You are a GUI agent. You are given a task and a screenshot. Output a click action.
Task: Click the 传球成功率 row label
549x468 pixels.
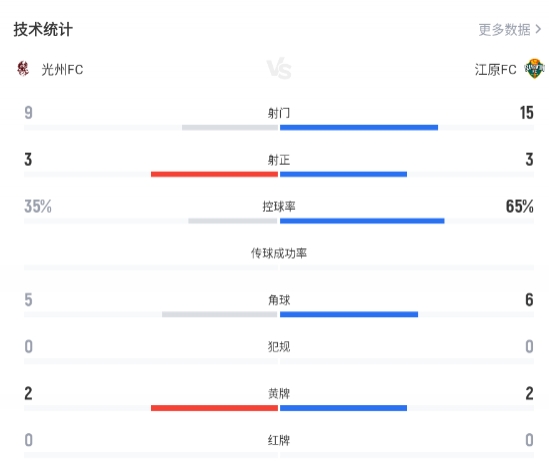[x=279, y=253]
